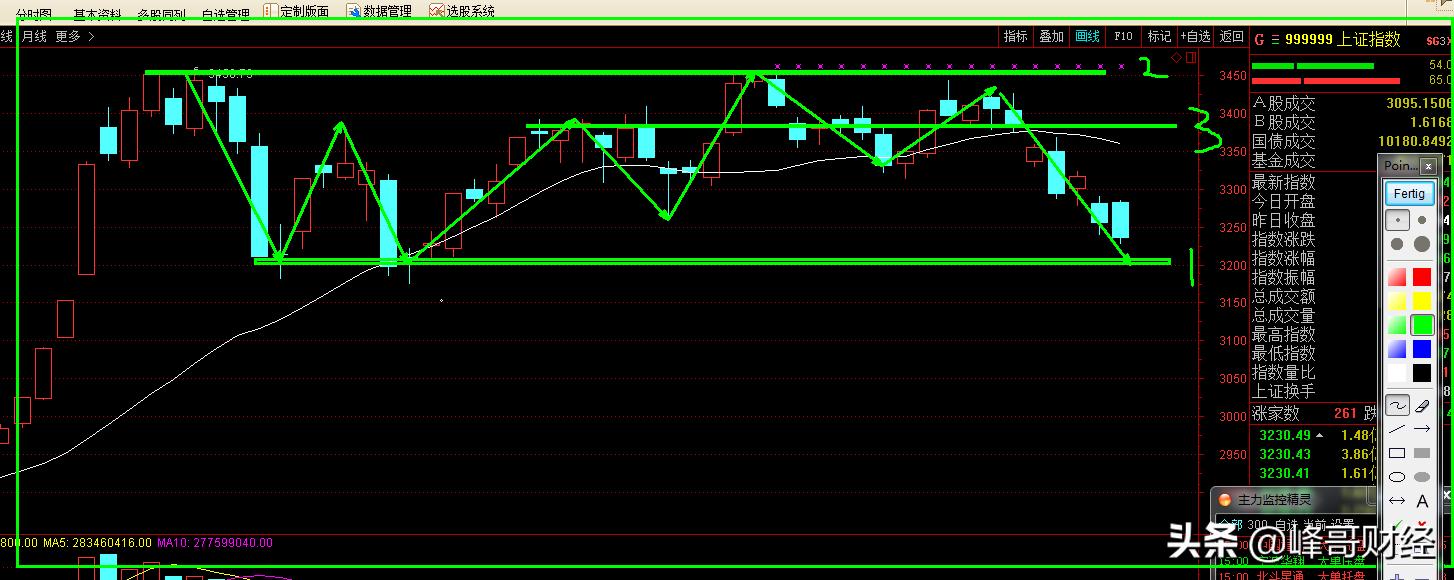Switch to 月线 monthly period tab
Viewport: 1454px width, 580px height.
[34, 36]
